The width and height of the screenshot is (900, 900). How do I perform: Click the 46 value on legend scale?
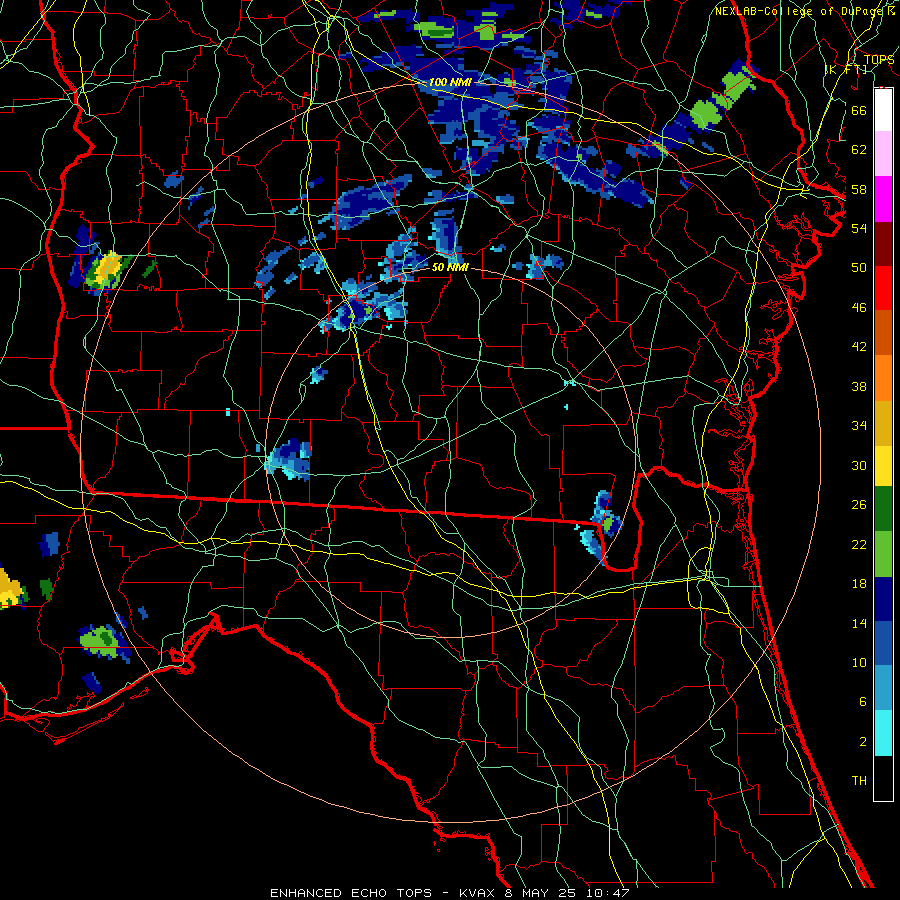click(859, 308)
